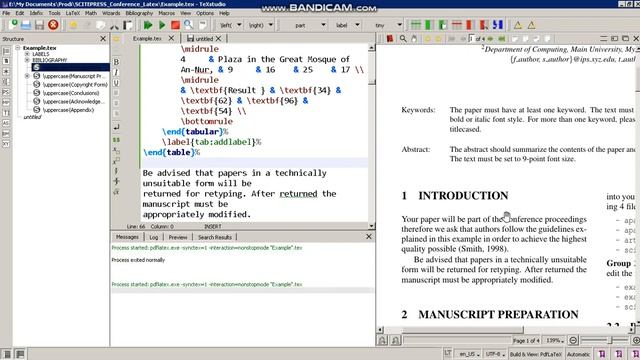640x360 pixels.
Task: Click the Italic I icon in editor sidebar
Action: point(116,72)
